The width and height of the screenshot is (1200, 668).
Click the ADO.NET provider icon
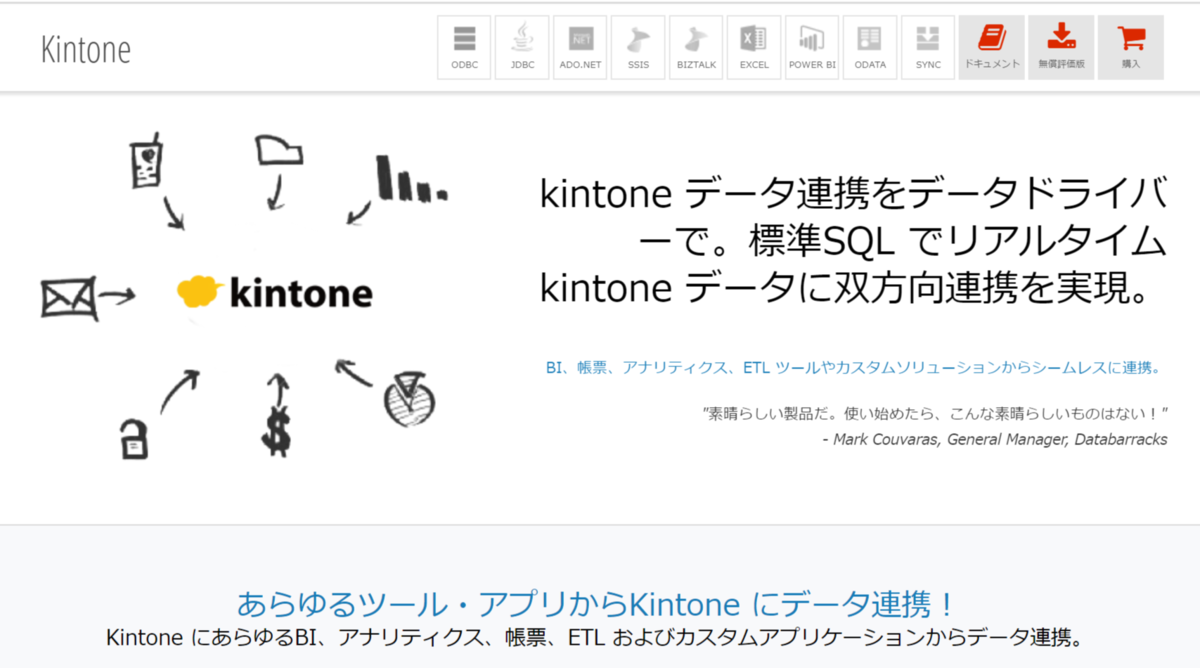pos(579,46)
